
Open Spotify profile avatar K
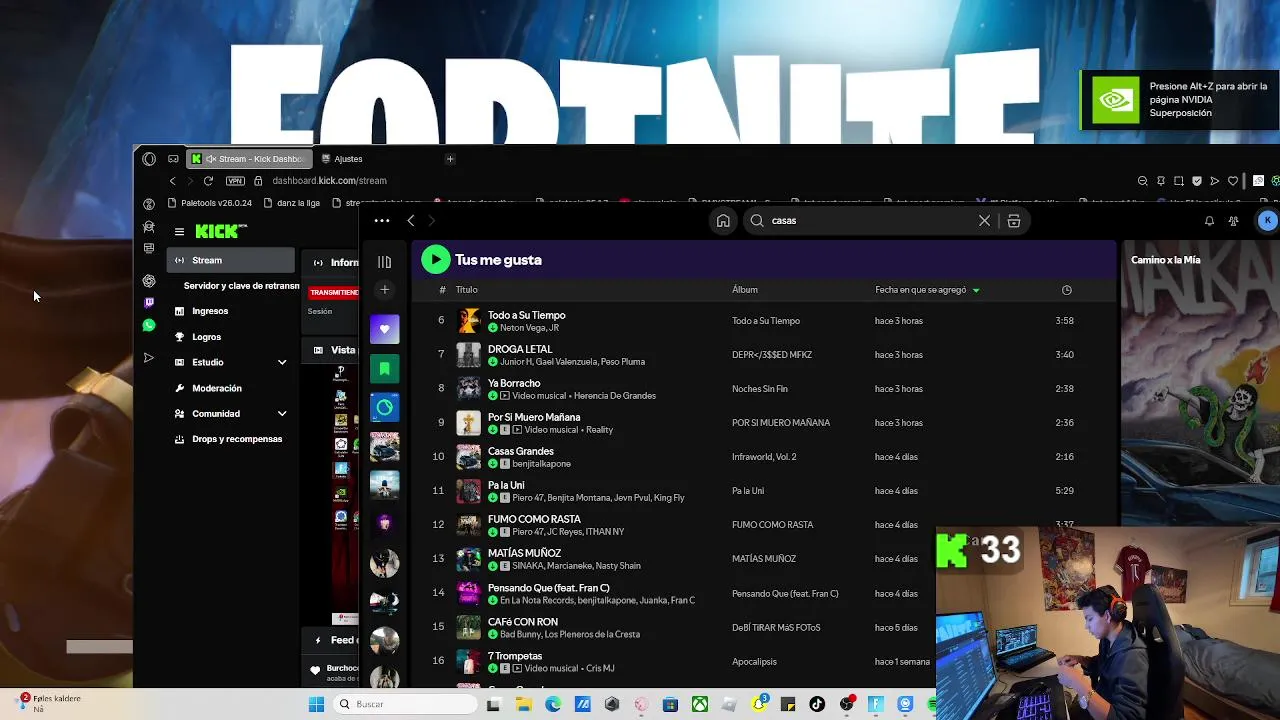tap(1267, 221)
